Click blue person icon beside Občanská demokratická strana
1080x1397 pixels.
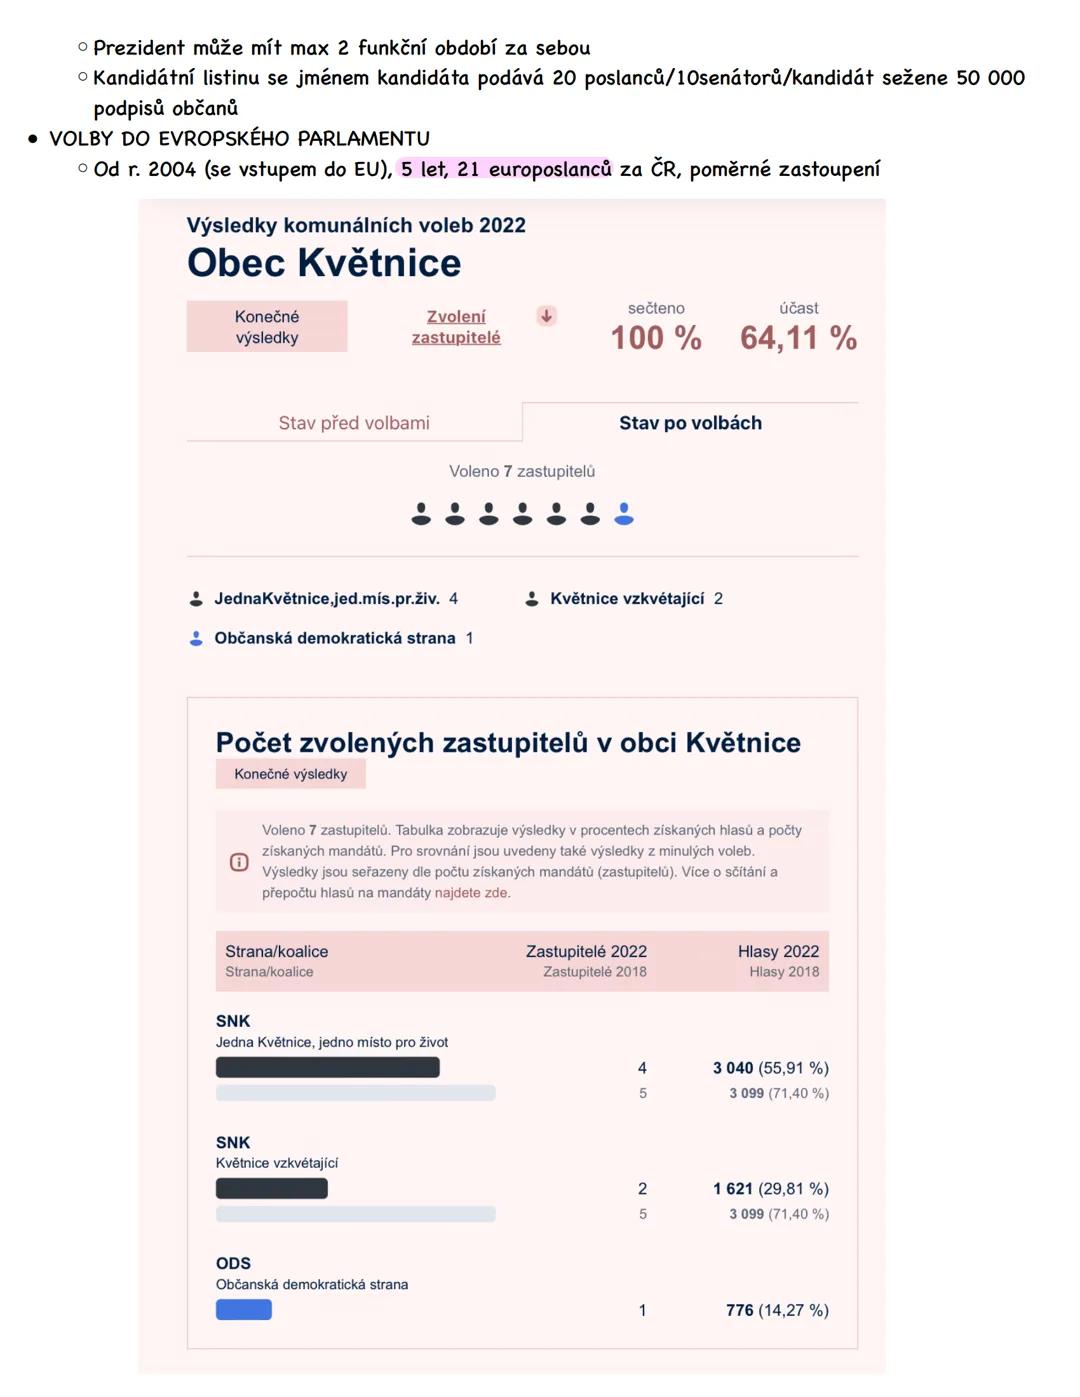click(x=194, y=637)
